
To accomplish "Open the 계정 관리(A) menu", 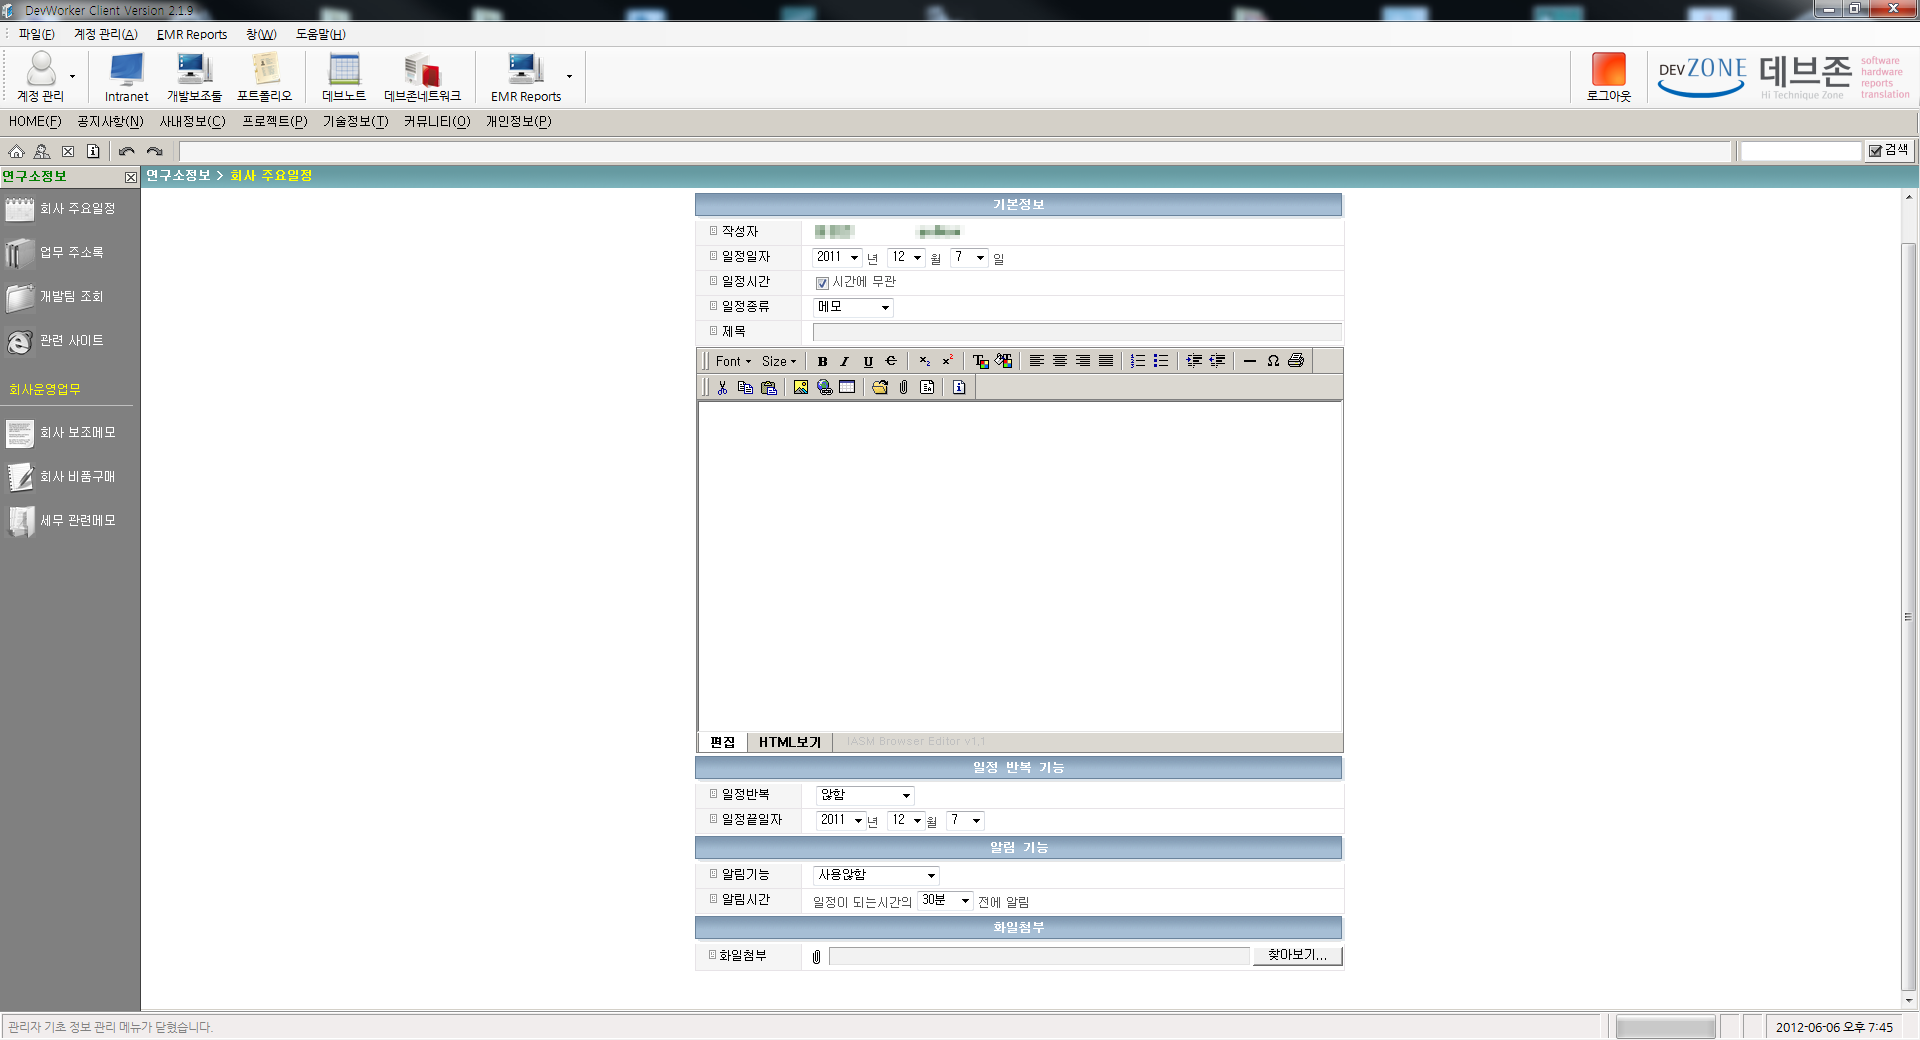I will pos(105,34).
